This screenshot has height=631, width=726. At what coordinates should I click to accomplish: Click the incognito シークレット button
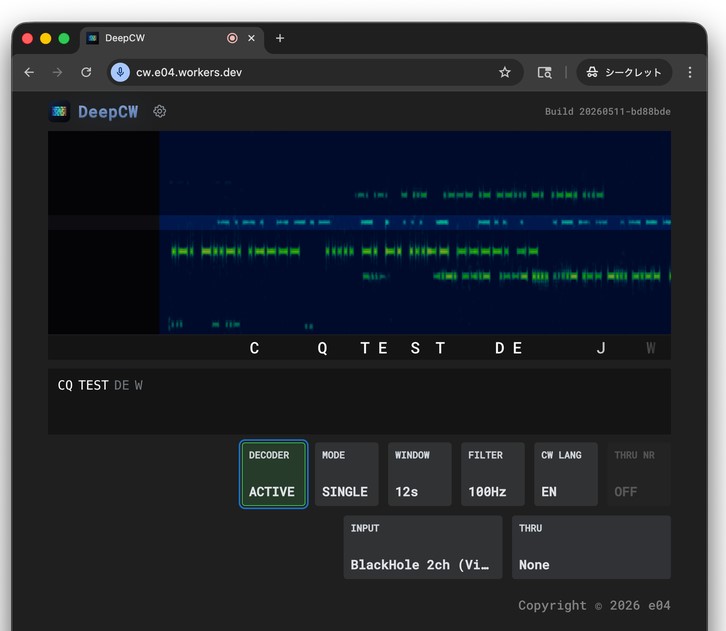(x=624, y=72)
